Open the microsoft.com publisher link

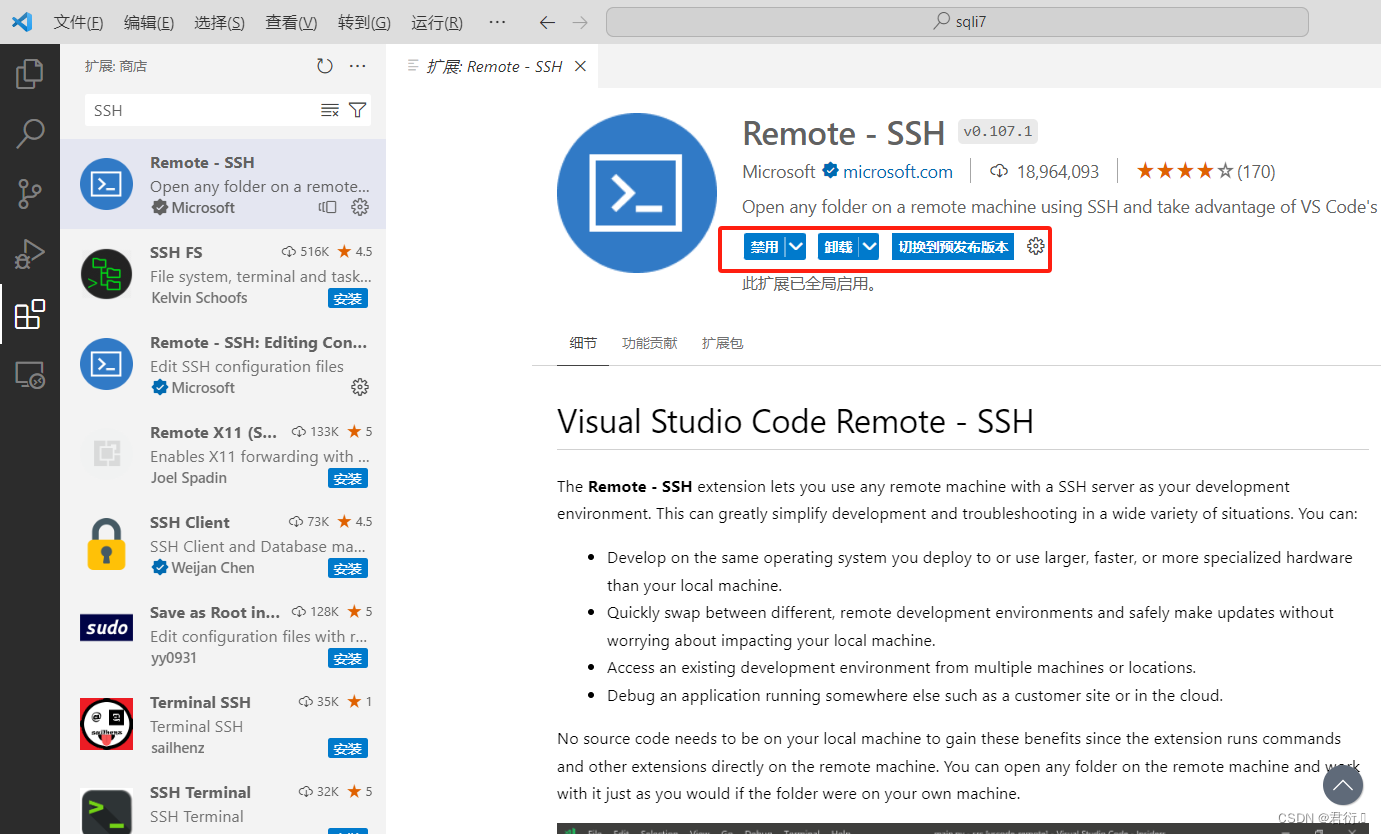click(x=897, y=172)
